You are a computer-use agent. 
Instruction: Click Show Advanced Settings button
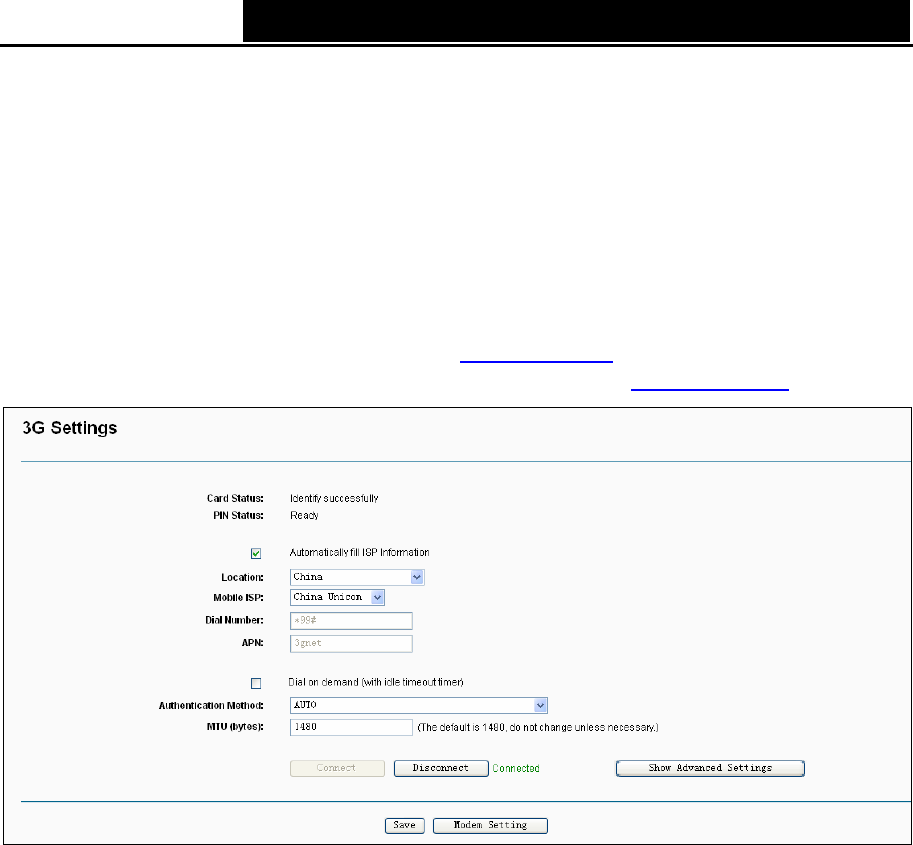710,768
